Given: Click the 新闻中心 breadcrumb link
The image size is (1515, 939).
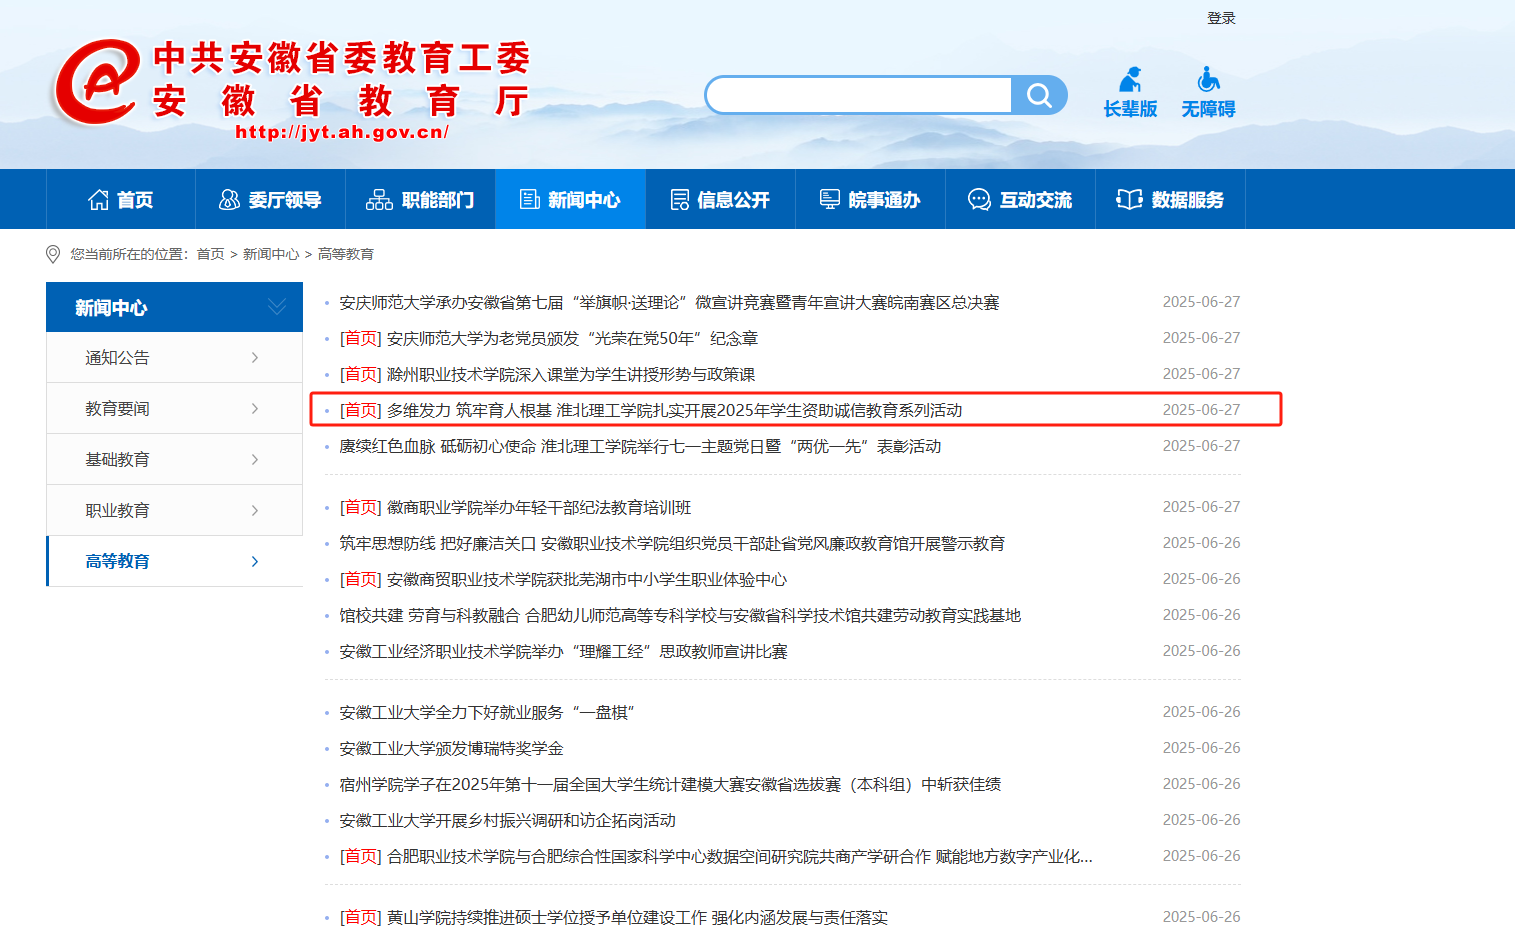Looking at the screenshot, I should coord(271,254).
